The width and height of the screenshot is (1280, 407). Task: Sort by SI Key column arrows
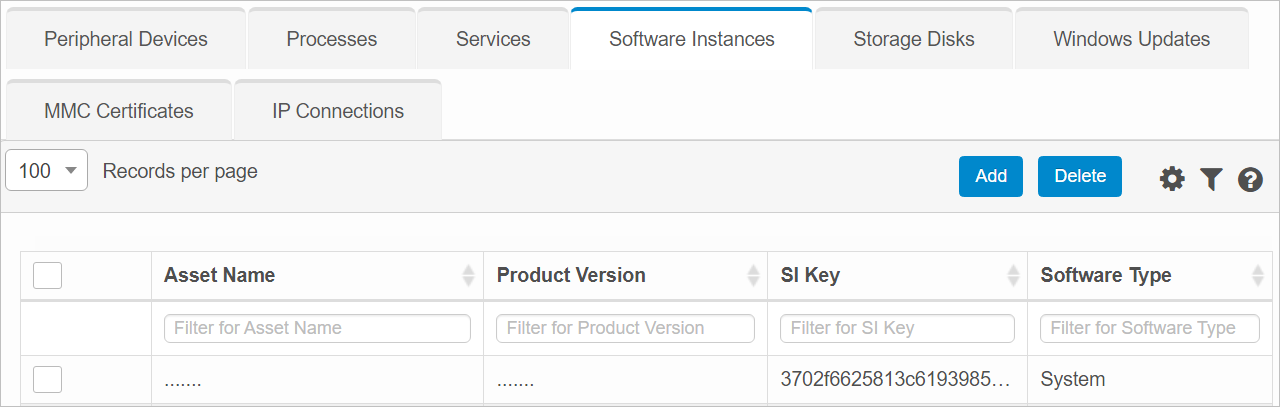click(1014, 276)
